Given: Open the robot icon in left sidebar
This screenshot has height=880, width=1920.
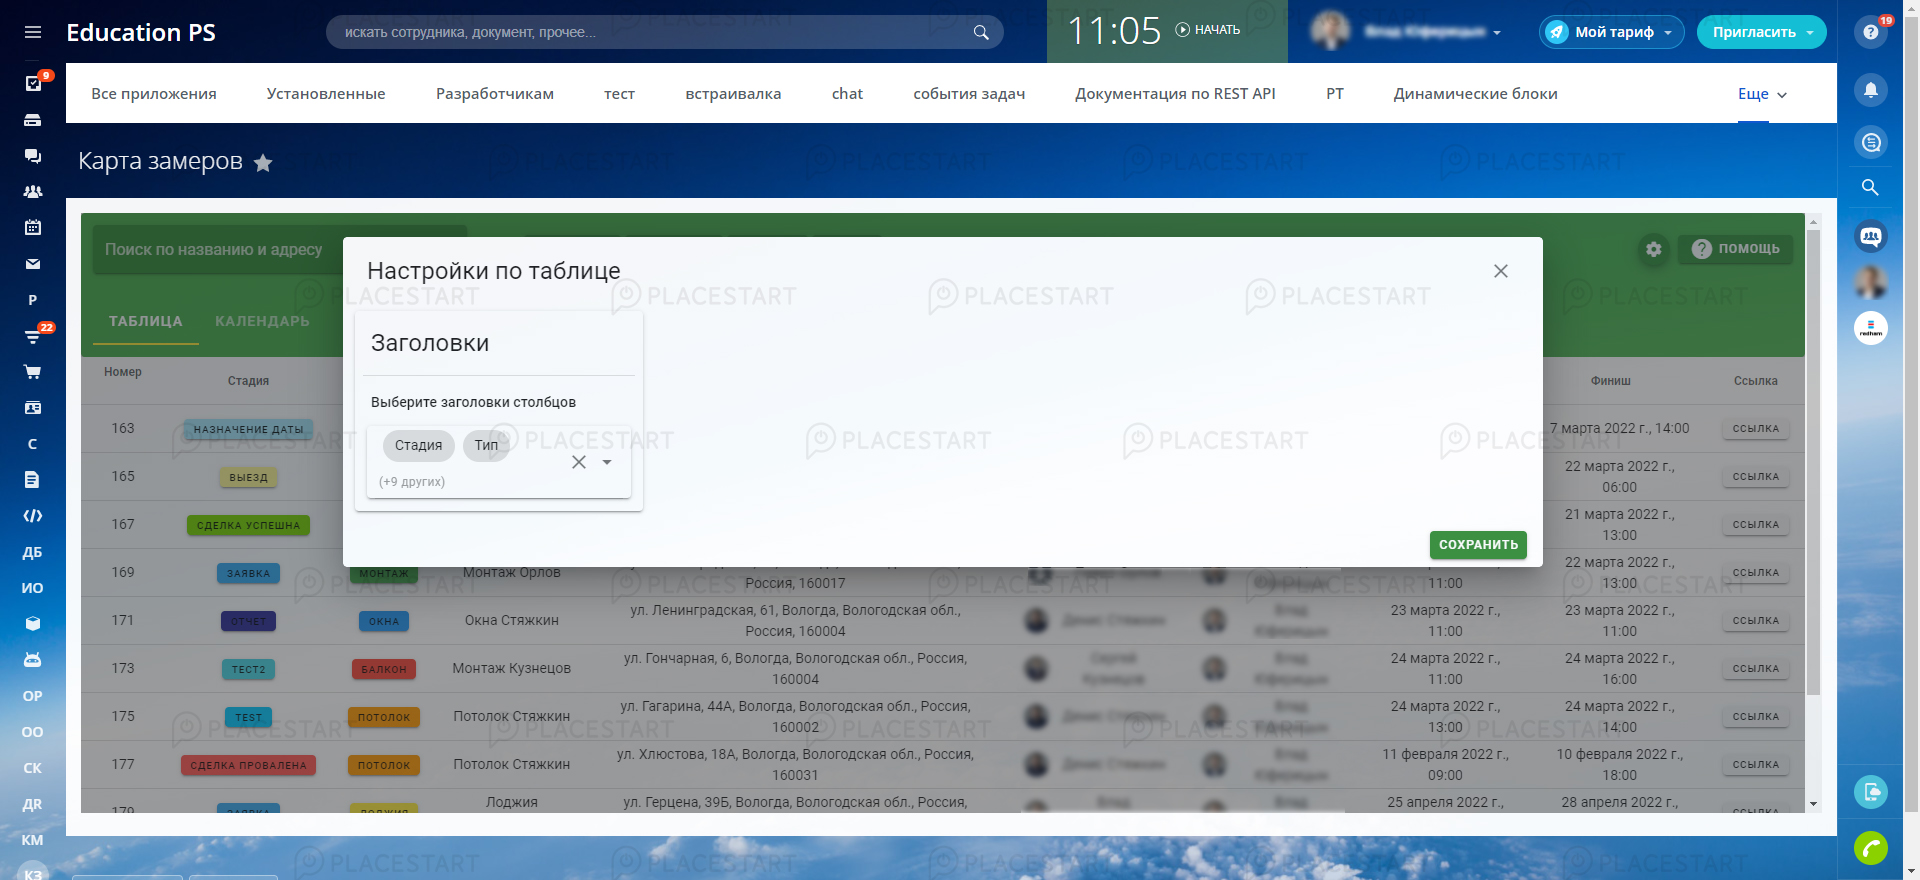Looking at the screenshot, I should click(33, 660).
